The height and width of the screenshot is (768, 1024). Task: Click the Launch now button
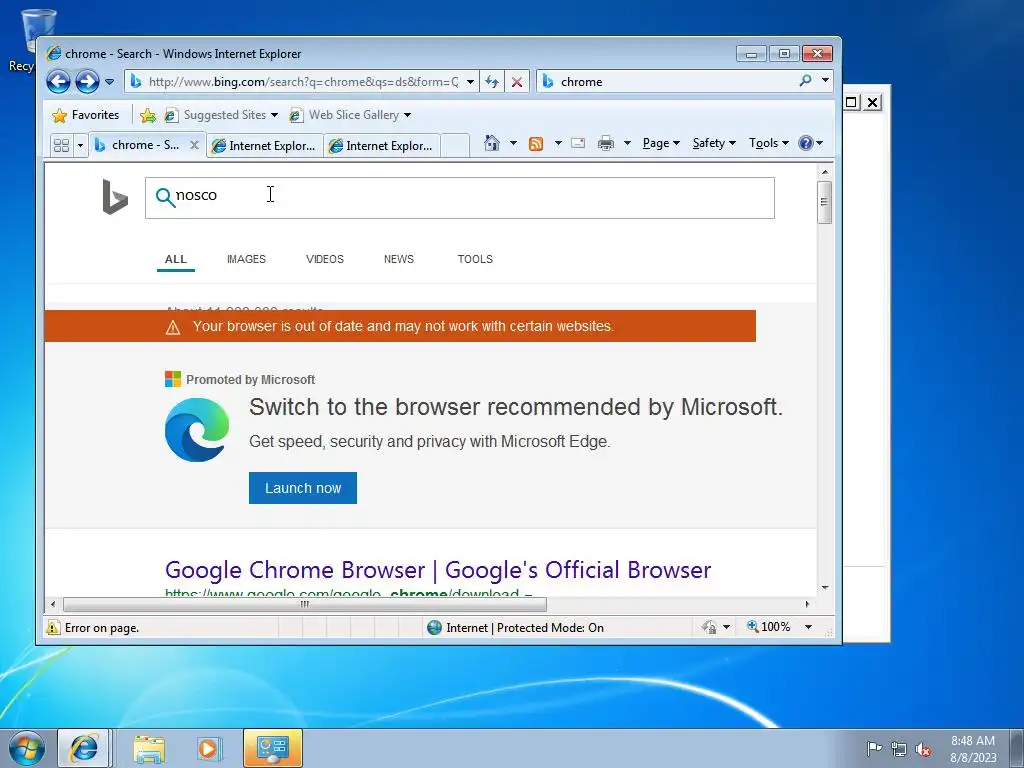pos(303,488)
